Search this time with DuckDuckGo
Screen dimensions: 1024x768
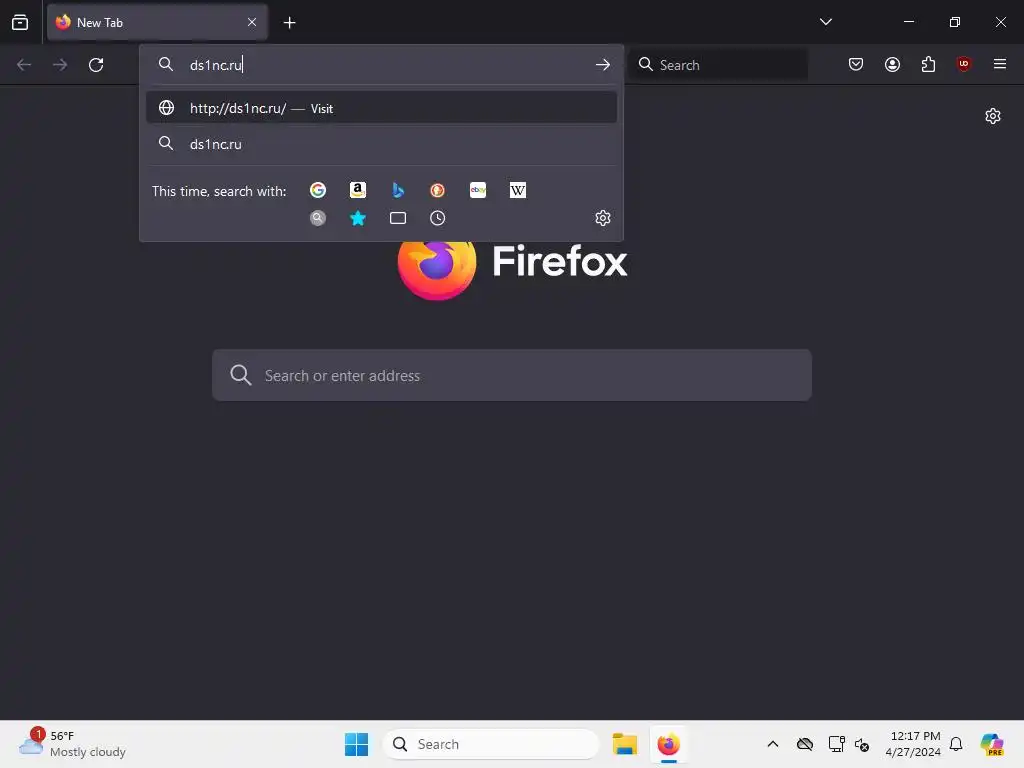tap(438, 190)
